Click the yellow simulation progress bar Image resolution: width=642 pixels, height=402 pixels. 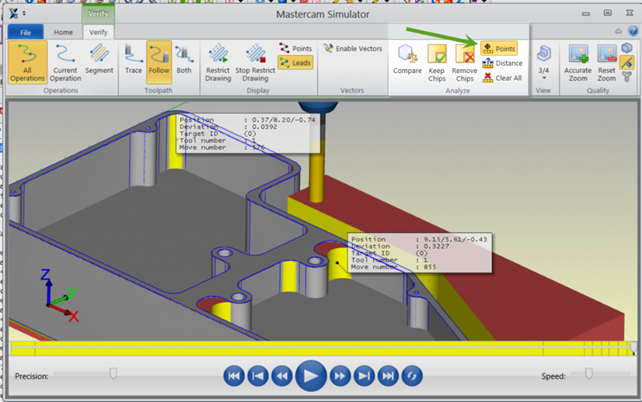tap(323, 348)
